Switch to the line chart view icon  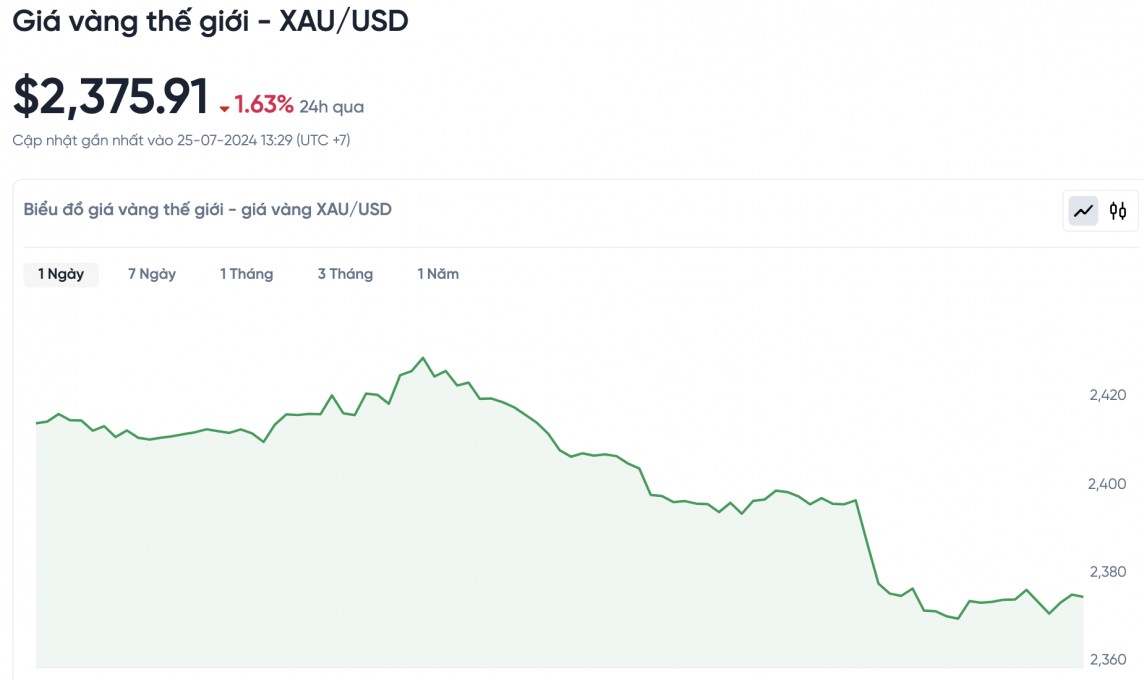[1083, 211]
